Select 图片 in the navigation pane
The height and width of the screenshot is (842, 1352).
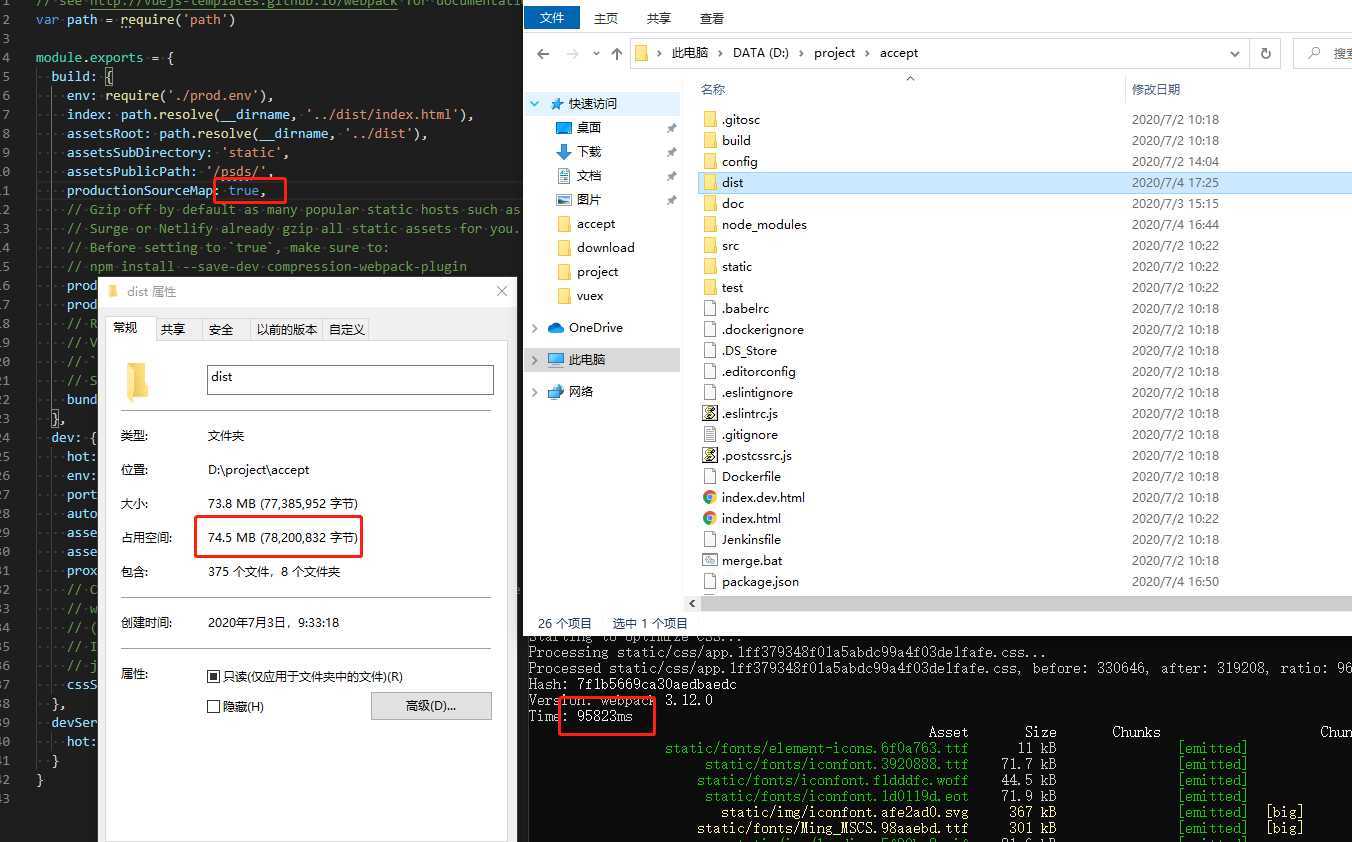[x=589, y=199]
